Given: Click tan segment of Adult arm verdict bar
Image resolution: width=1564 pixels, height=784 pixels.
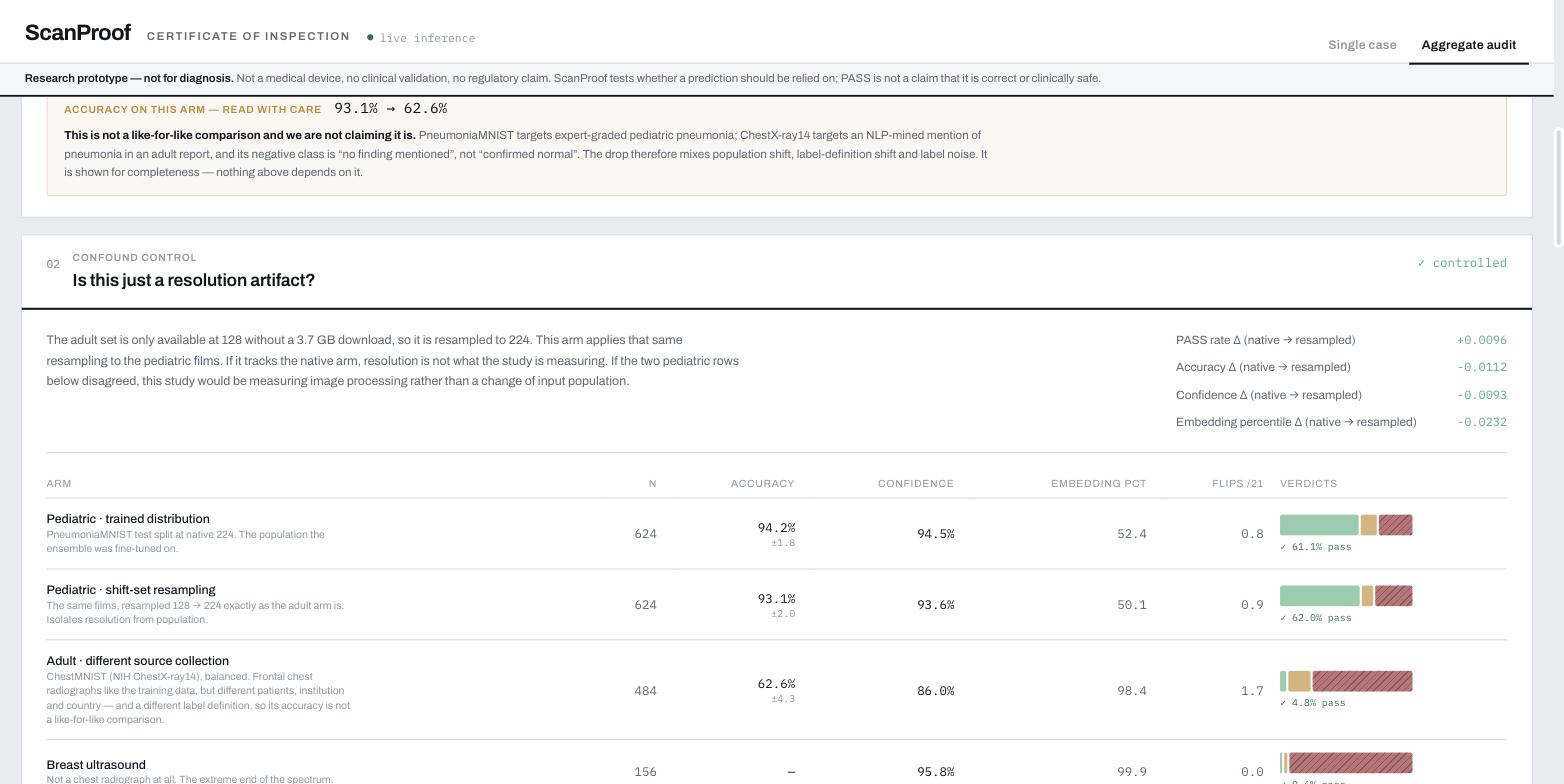Looking at the screenshot, I should (1299, 681).
